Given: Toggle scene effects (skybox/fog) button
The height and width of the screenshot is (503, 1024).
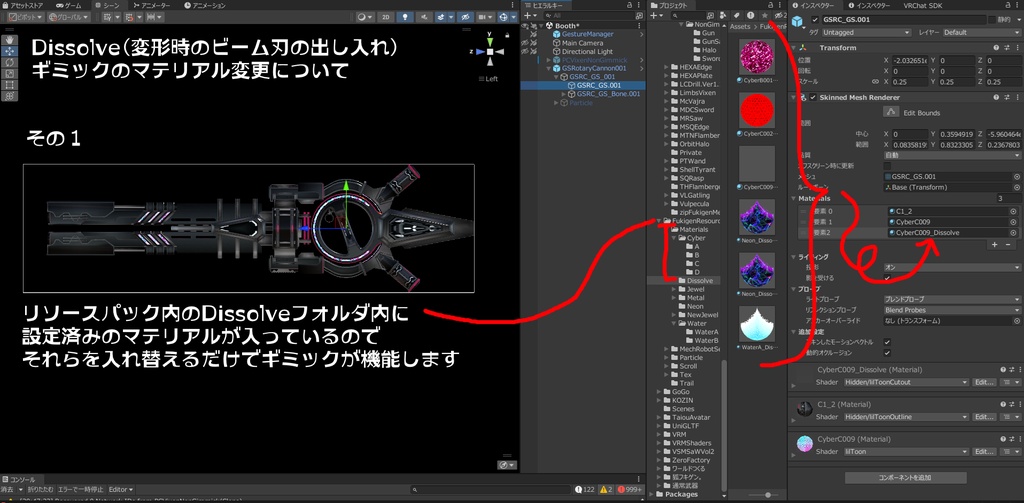Looking at the screenshot, I should coord(443,17).
